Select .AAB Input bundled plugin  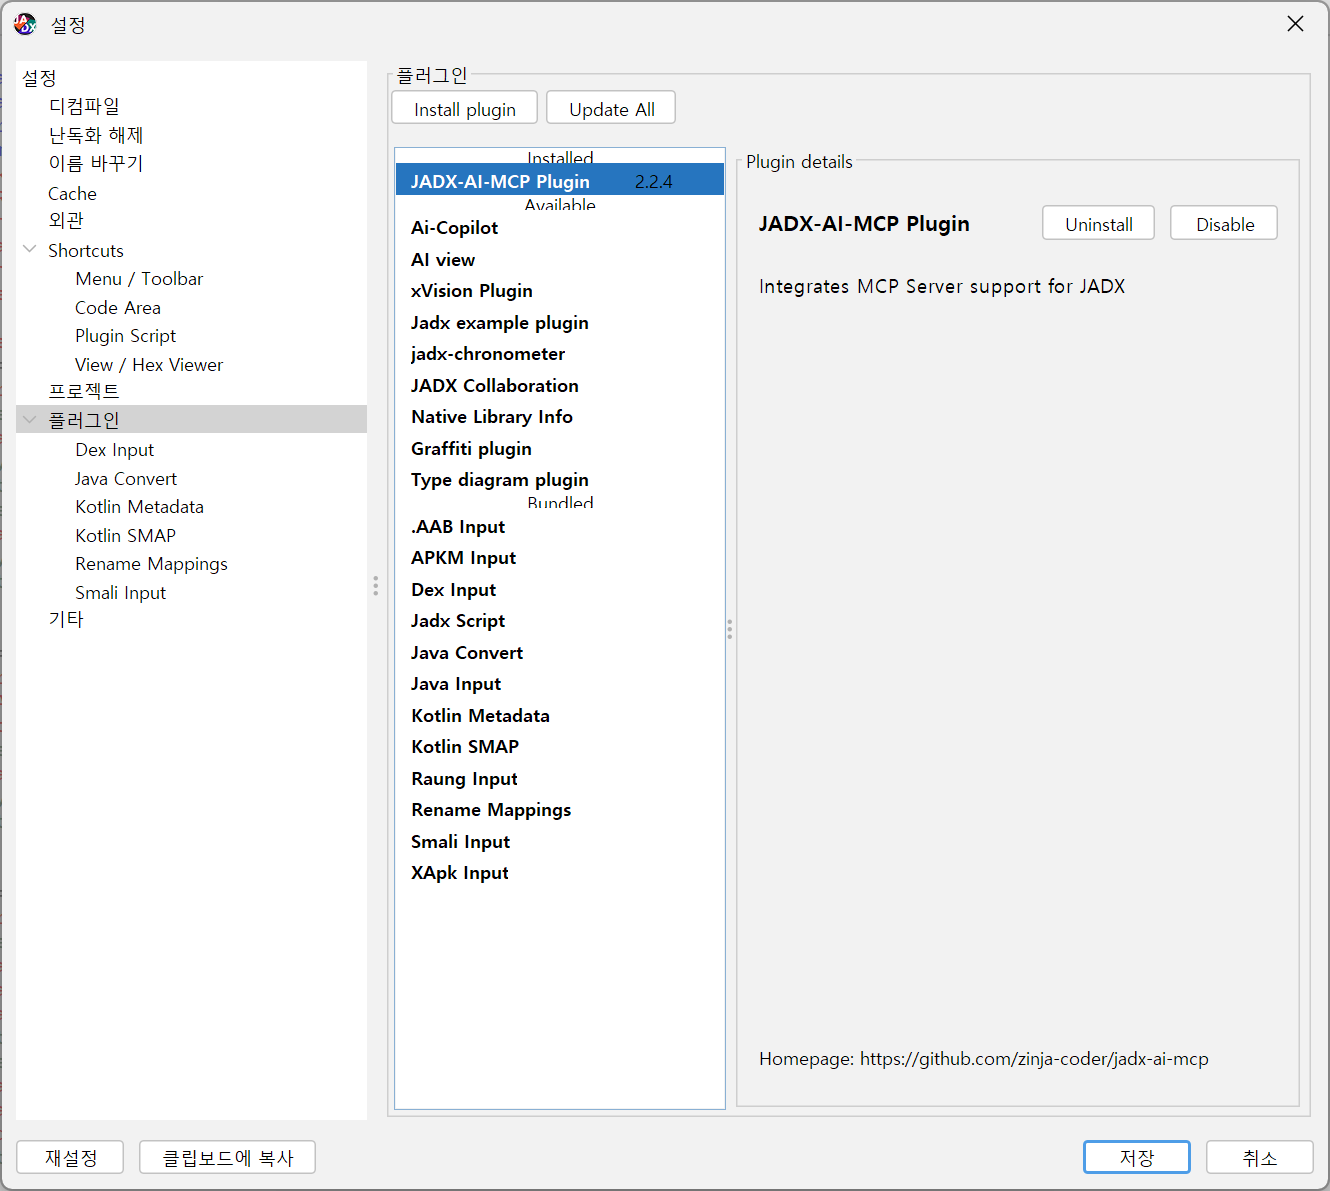[559, 527]
